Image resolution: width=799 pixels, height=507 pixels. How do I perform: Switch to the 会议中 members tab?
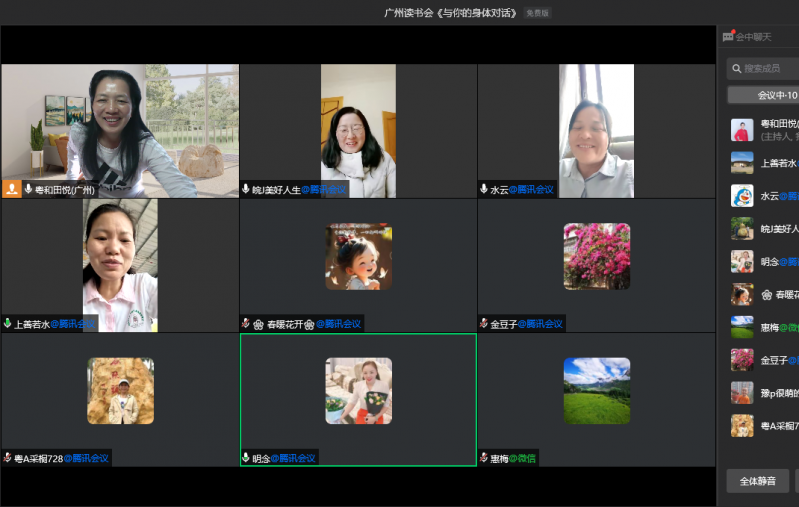(x=764, y=96)
